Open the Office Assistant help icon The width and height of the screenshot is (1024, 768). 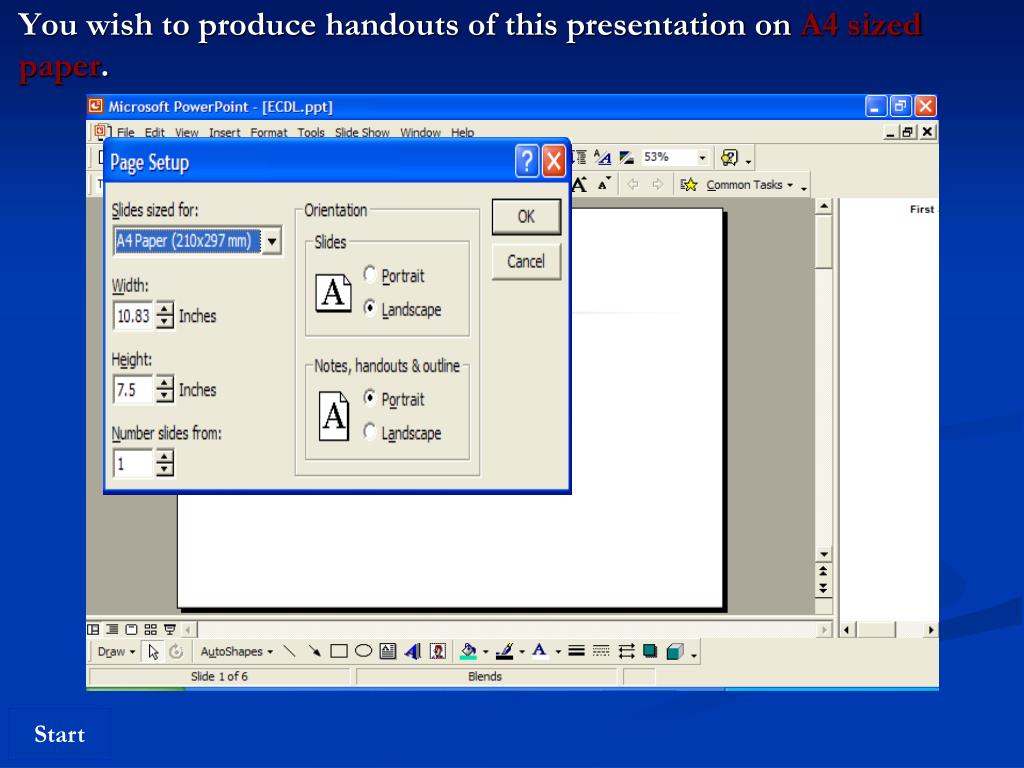(729, 158)
